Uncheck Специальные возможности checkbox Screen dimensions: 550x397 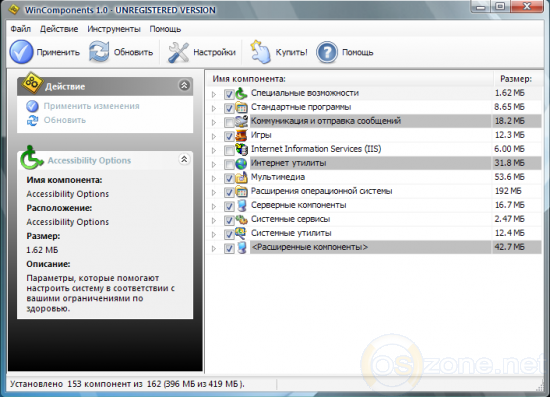(x=229, y=94)
